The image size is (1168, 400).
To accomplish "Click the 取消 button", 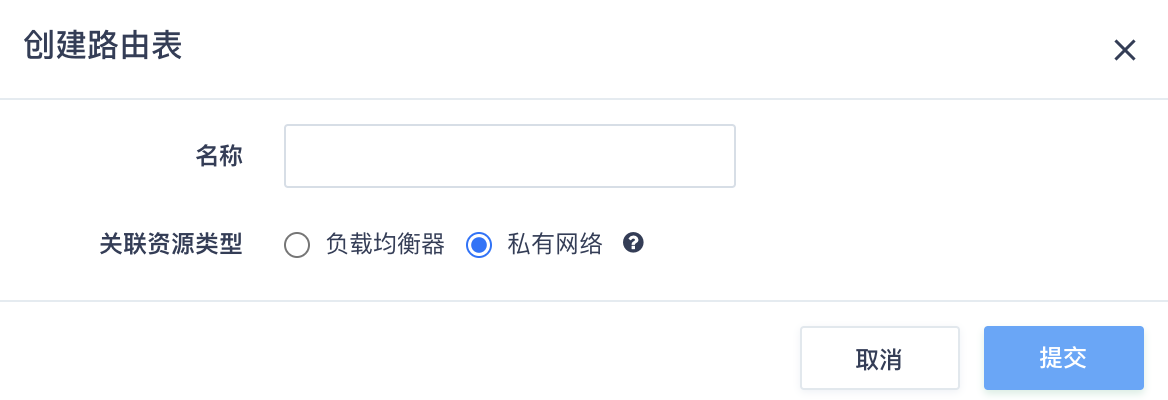I will pos(880,358).
